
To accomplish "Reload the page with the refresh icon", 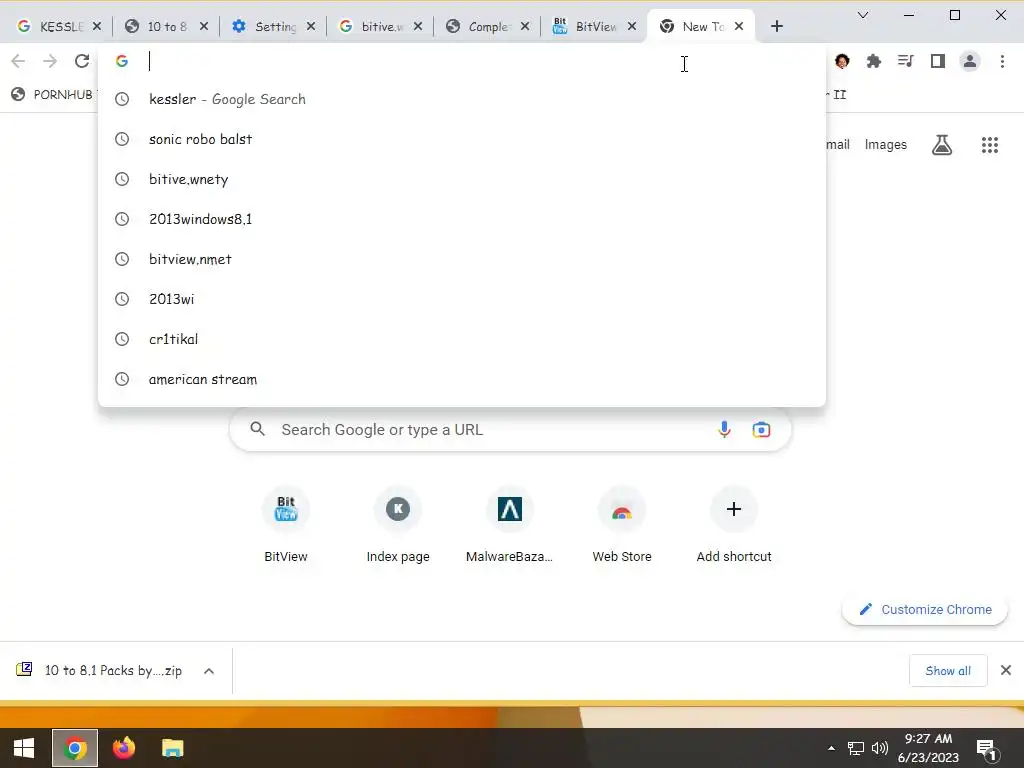I will tap(82, 61).
